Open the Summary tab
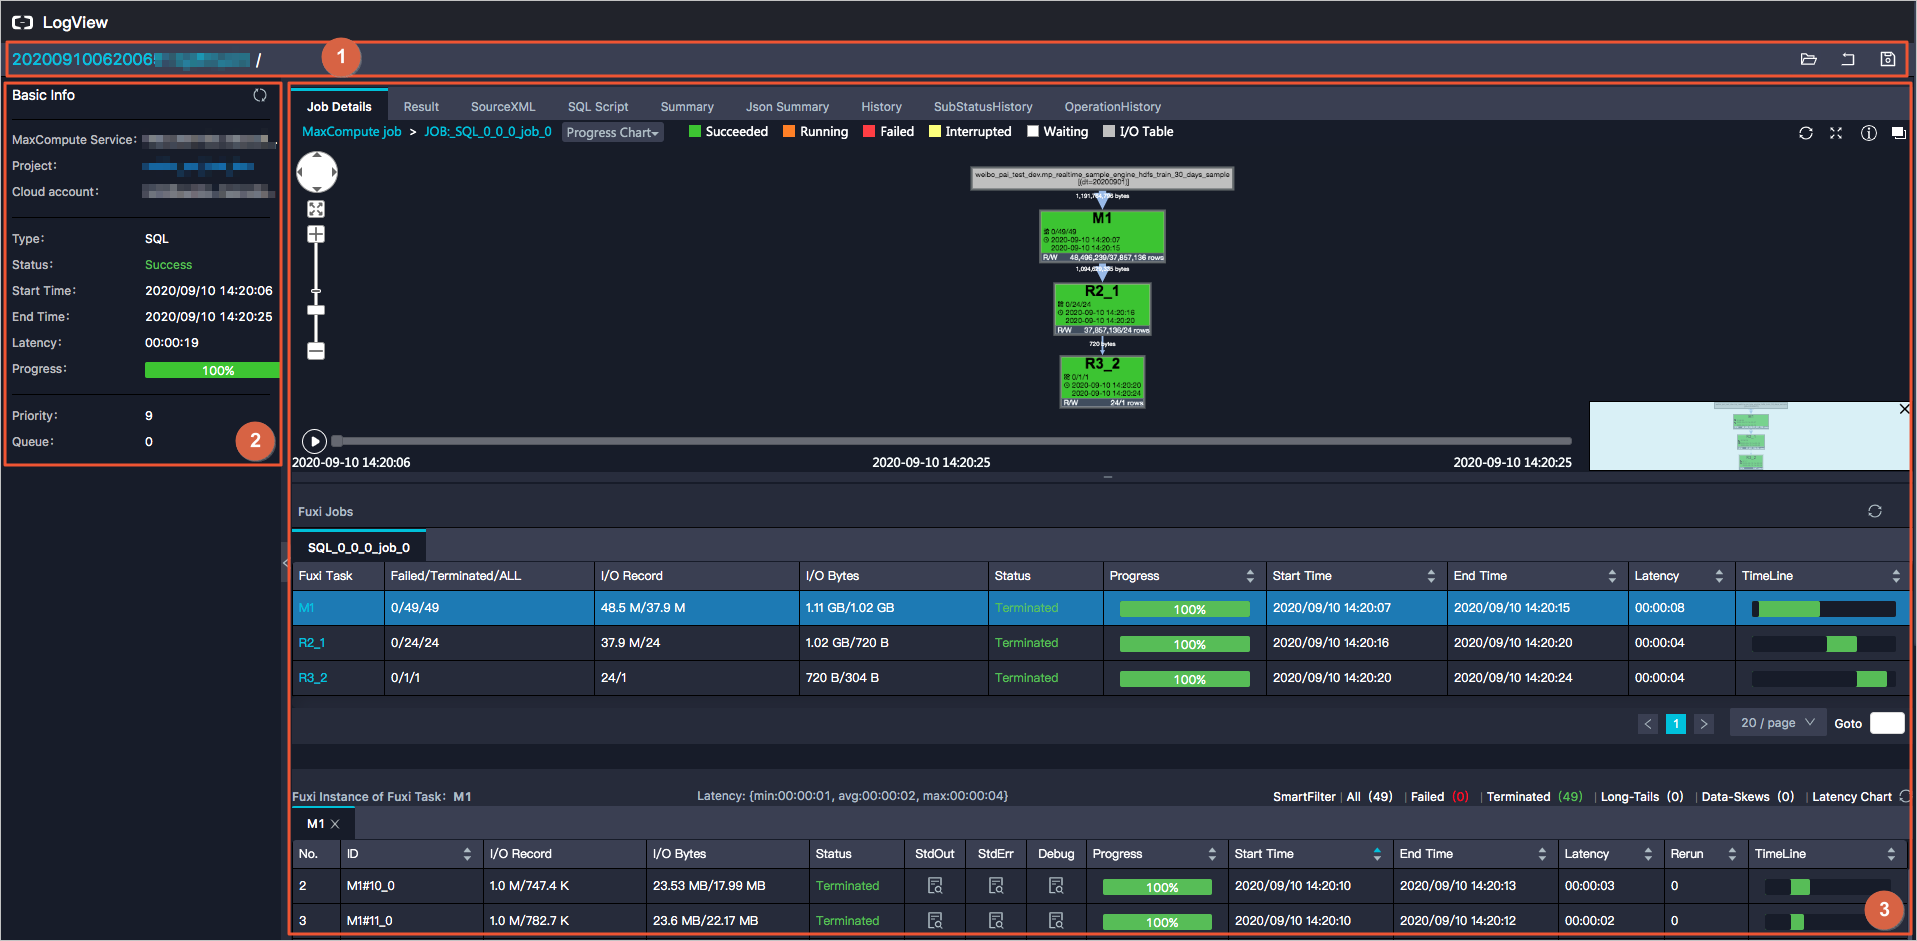 (x=687, y=107)
